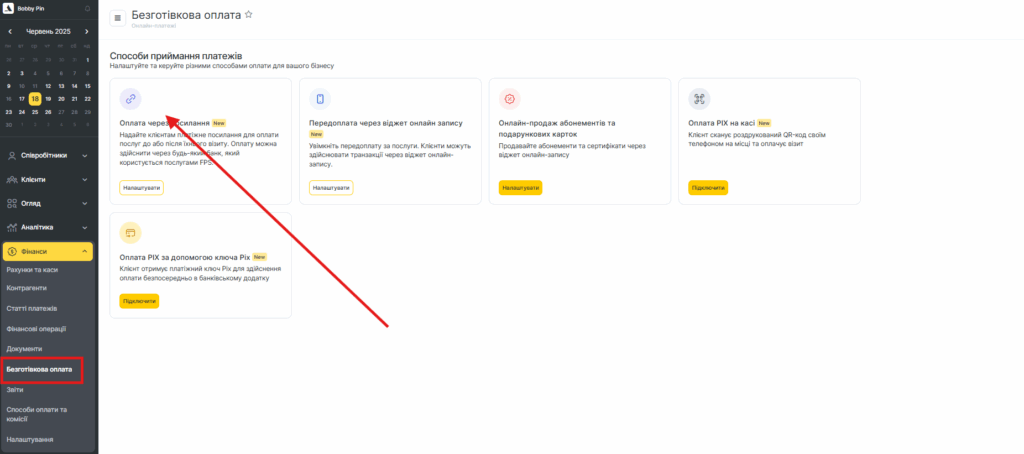This screenshot has height=454, width=1024.
Task: Click the notification bell icon in sidebar header
Action: click(x=87, y=9)
